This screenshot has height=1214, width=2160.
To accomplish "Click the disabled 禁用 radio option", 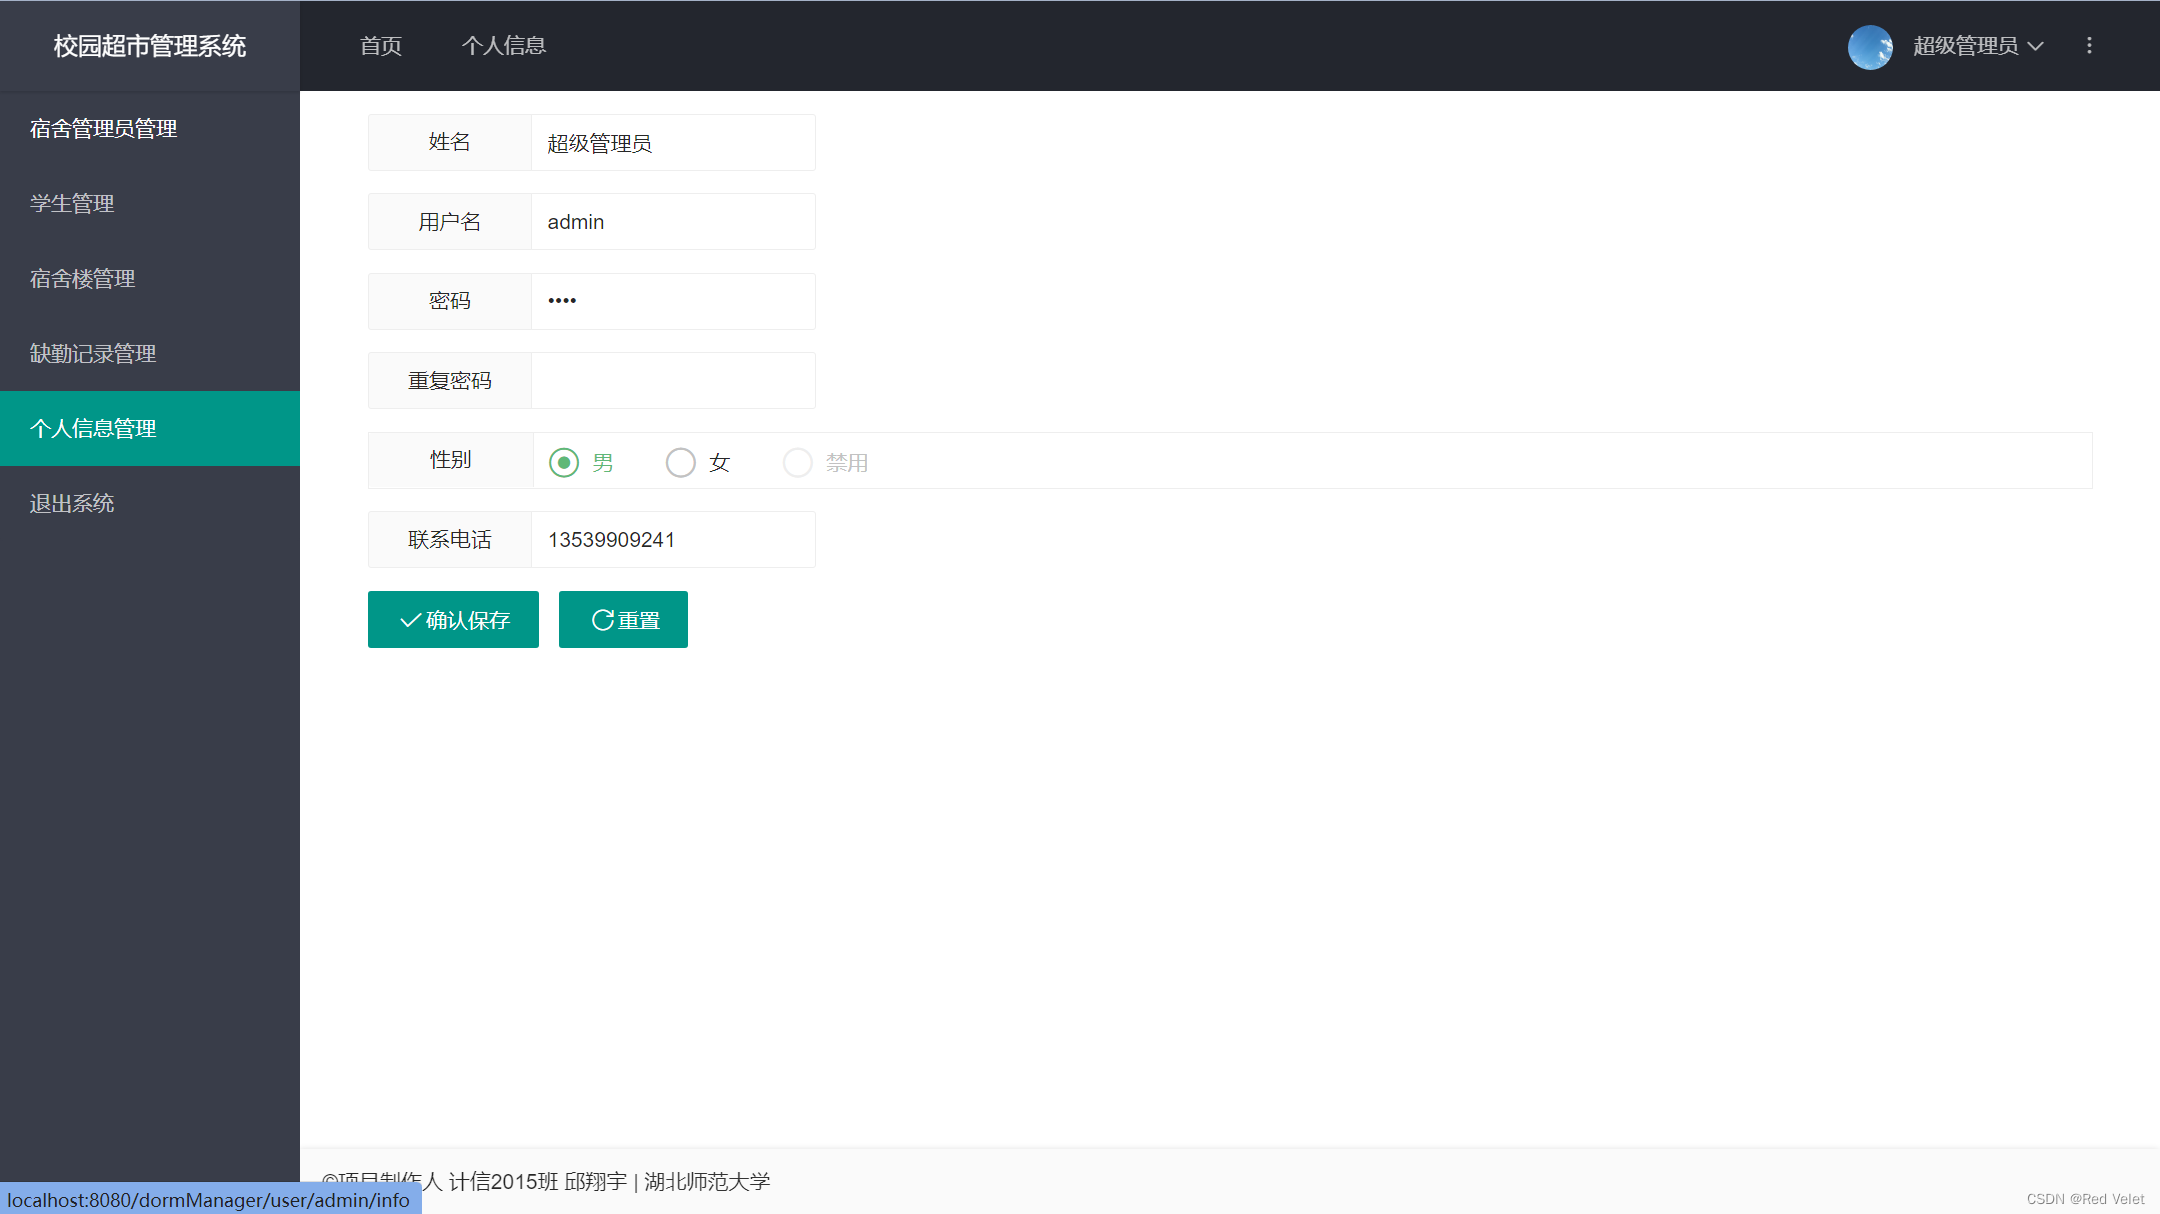I will click(798, 462).
